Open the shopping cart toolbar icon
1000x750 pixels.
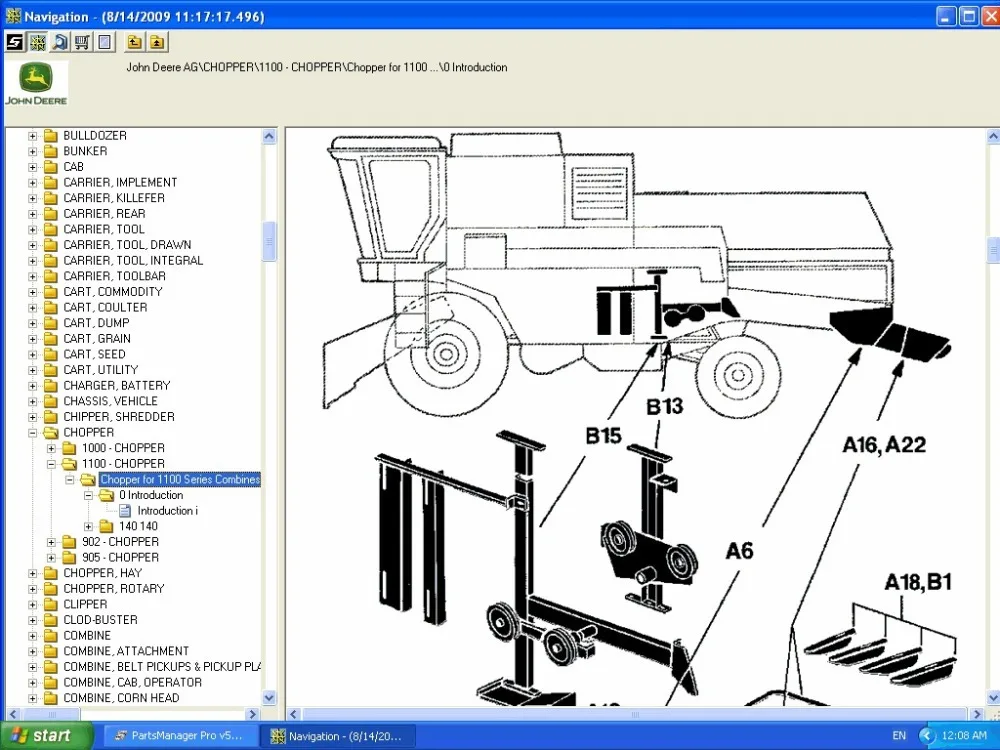[x=82, y=43]
